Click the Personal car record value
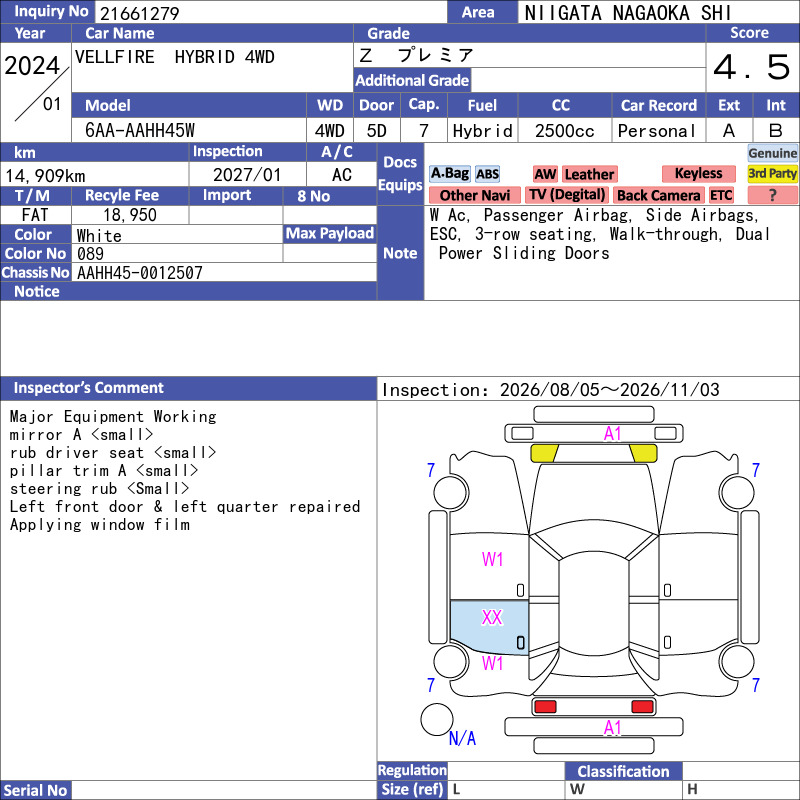 tap(656, 131)
